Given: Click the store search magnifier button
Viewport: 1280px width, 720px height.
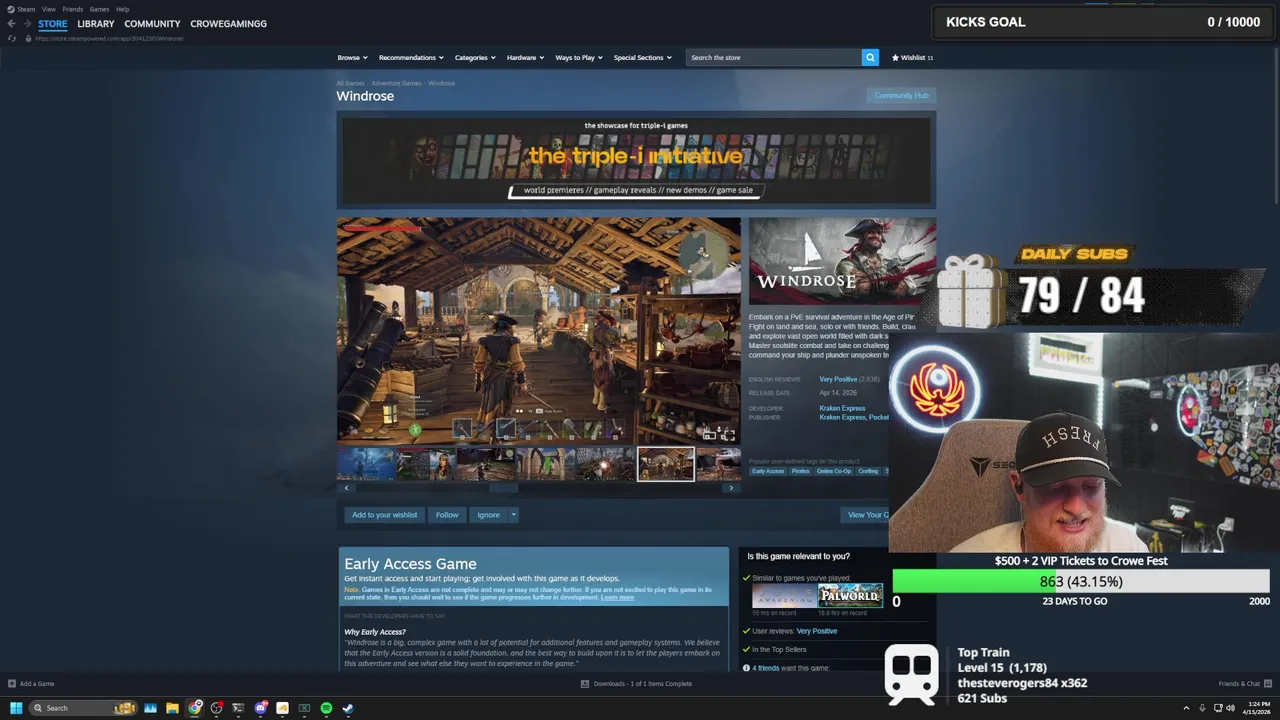Looking at the screenshot, I should (870, 58).
